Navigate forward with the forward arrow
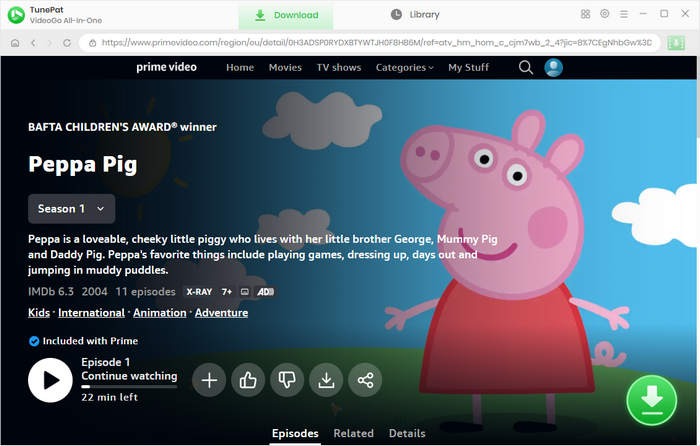Viewport: 700px width, 446px height. (50, 43)
